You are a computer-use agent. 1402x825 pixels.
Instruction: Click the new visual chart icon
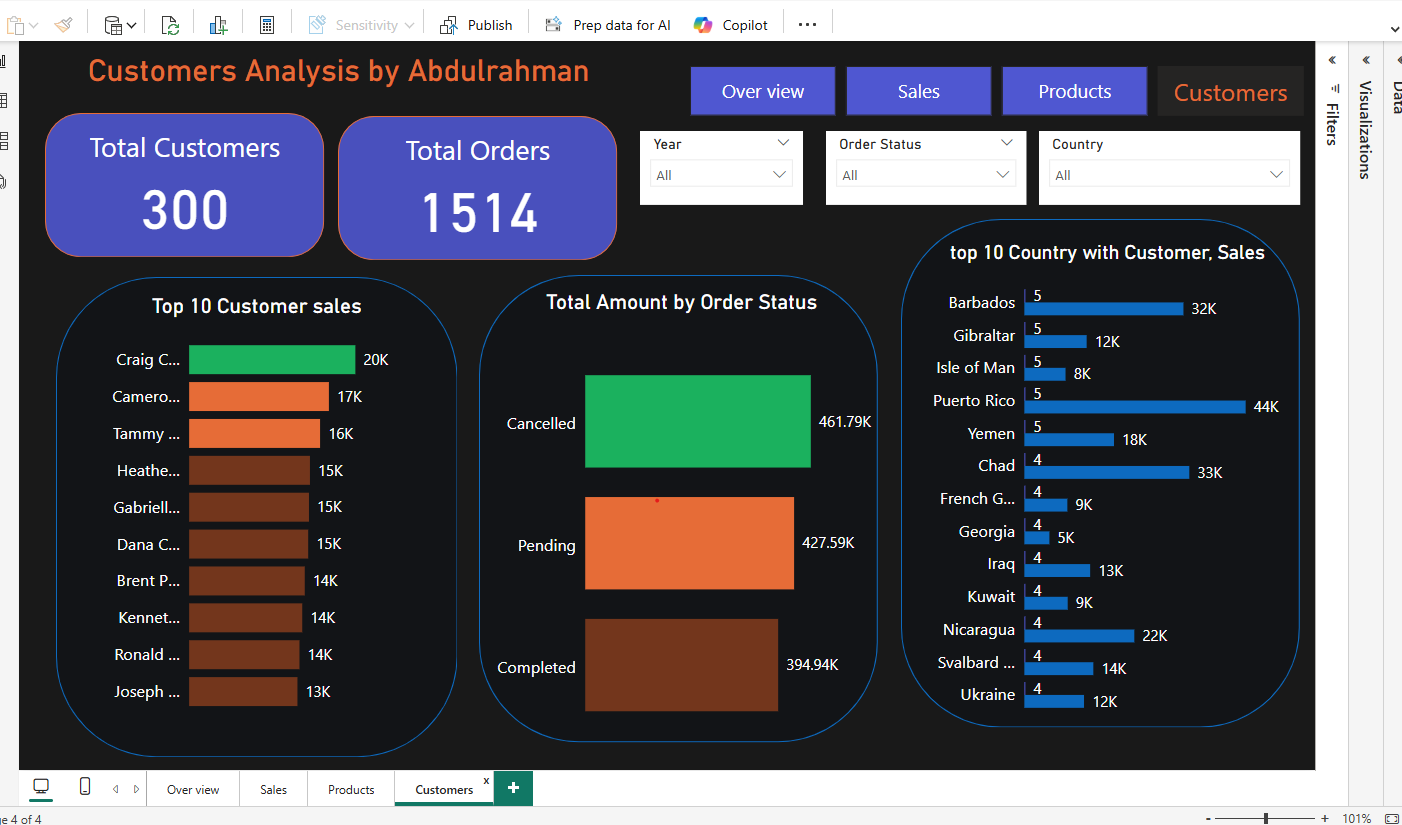point(218,25)
